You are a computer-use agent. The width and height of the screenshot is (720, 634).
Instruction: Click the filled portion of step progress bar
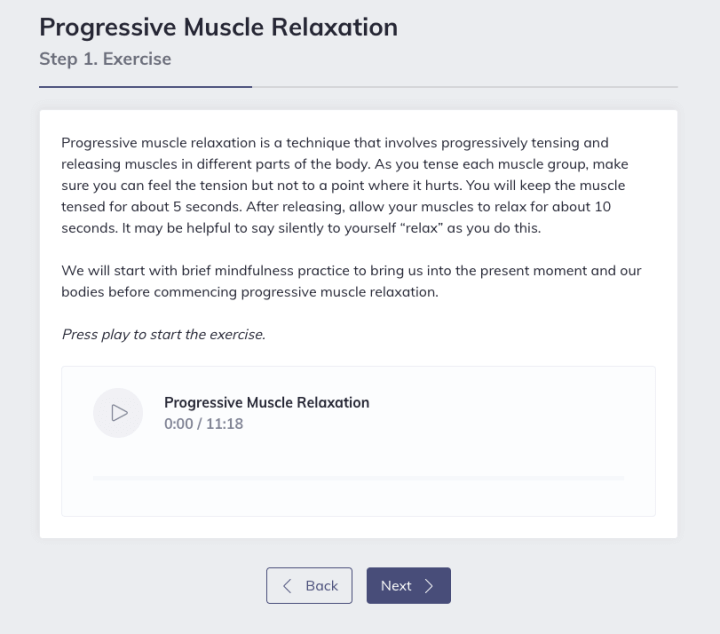tap(145, 87)
